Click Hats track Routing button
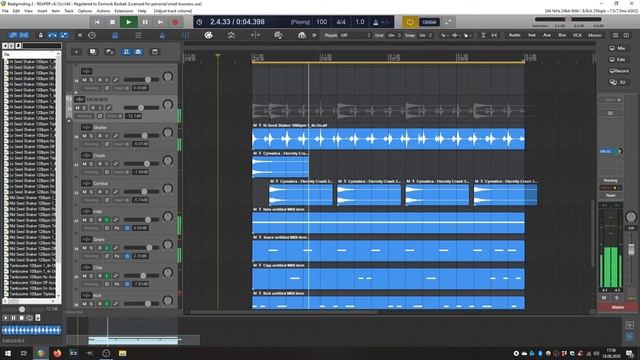The width and height of the screenshot is (640, 360). click(x=91, y=228)
